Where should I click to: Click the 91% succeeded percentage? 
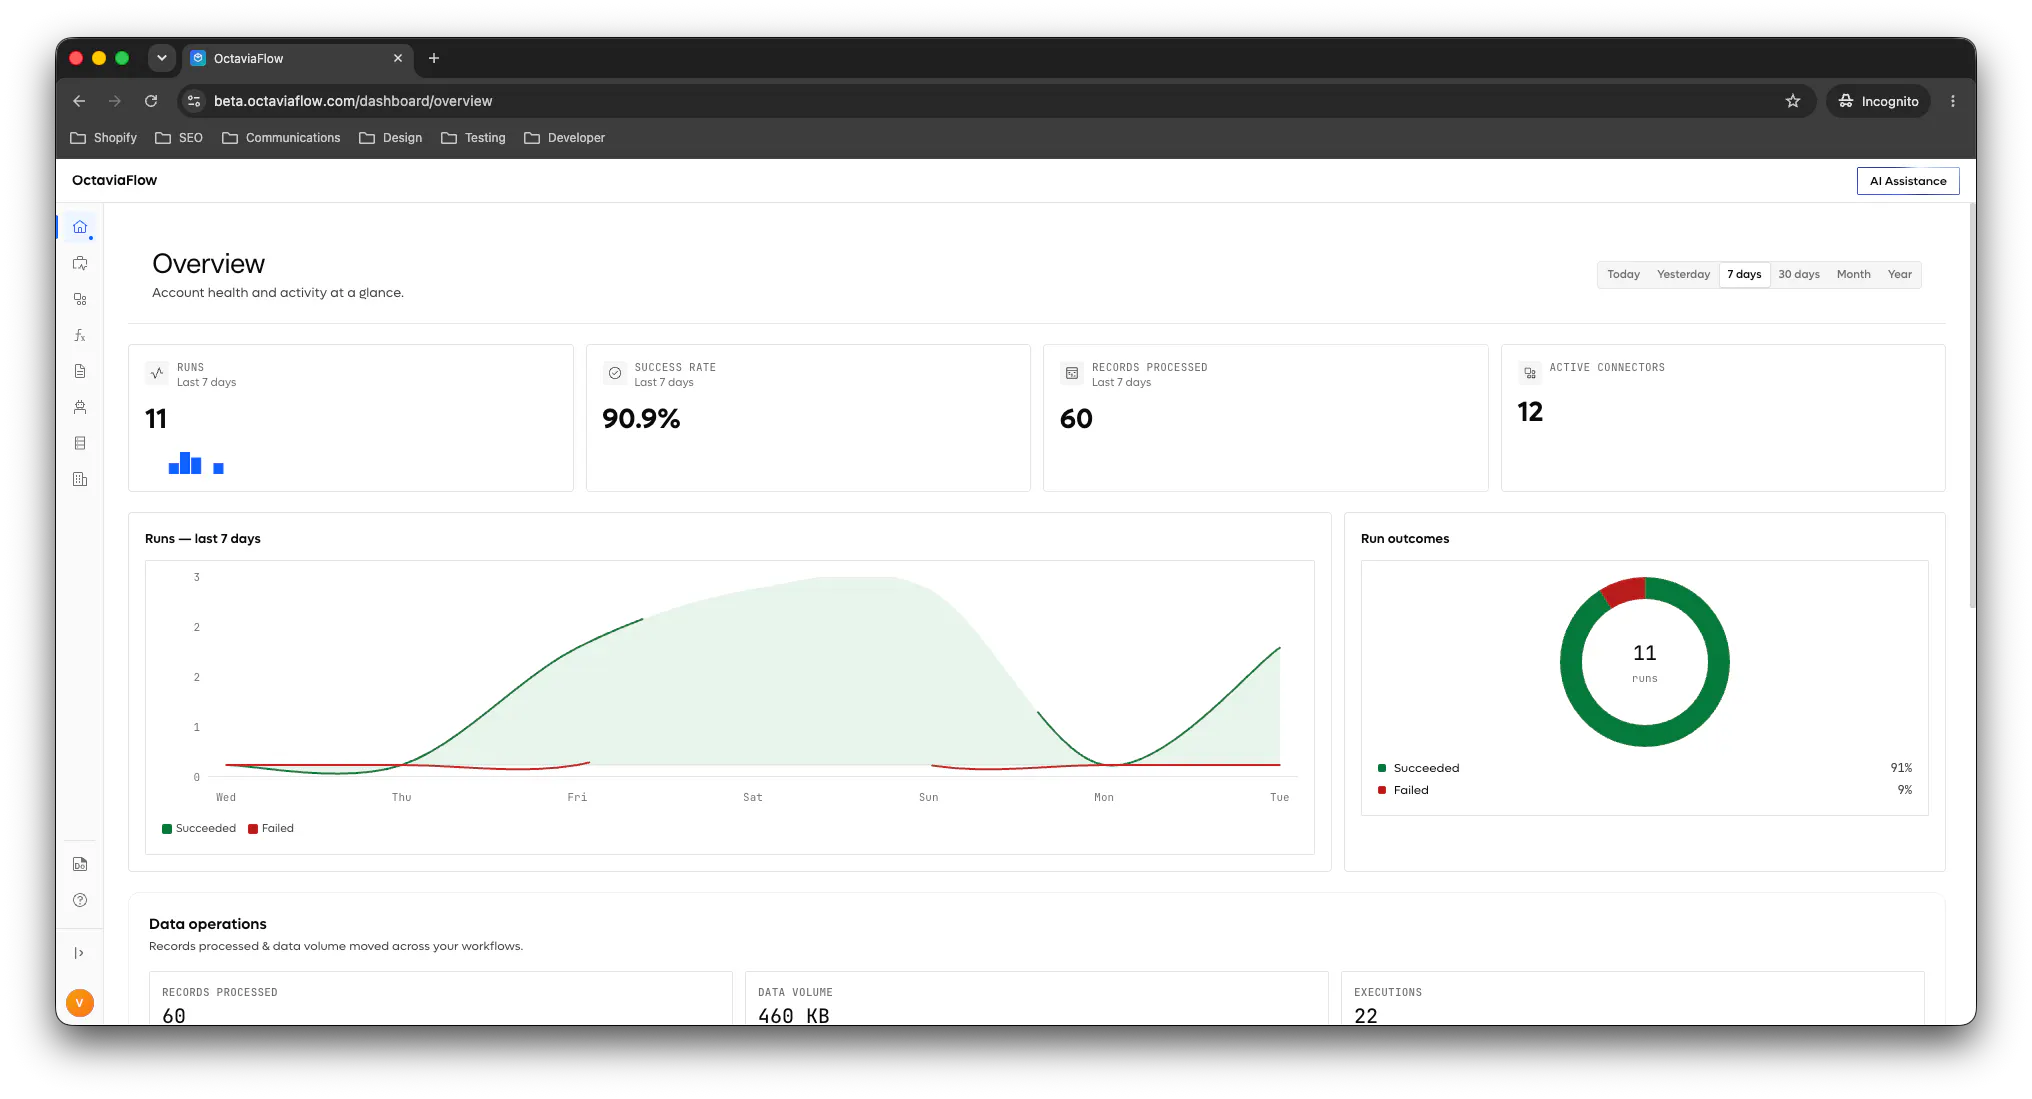[1901, 768]
